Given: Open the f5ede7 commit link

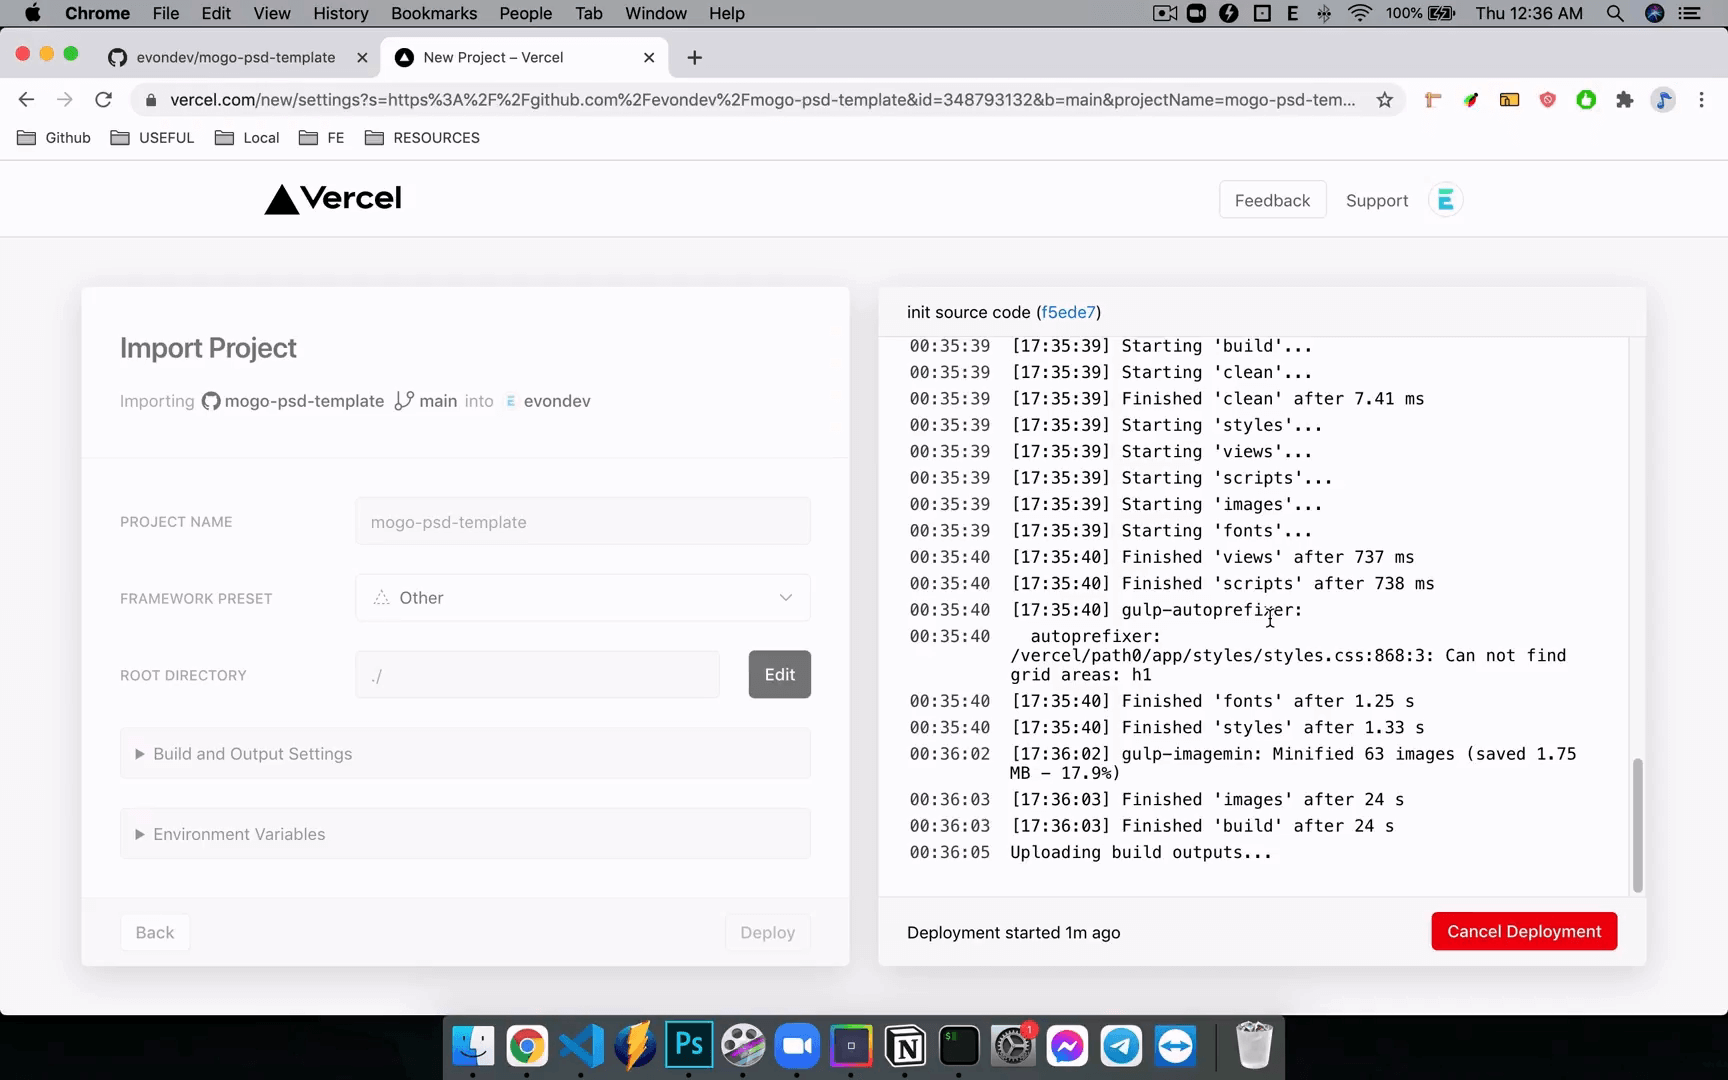Looking at the screenshot, I should click(x=1068, y=312).
